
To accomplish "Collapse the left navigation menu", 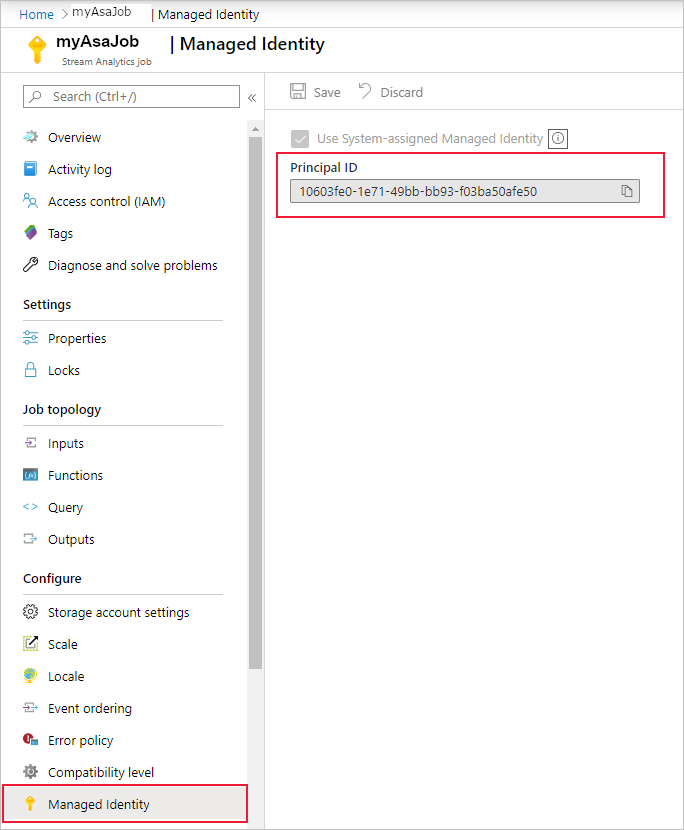I will pyautogui.click(x=252, y=97).
